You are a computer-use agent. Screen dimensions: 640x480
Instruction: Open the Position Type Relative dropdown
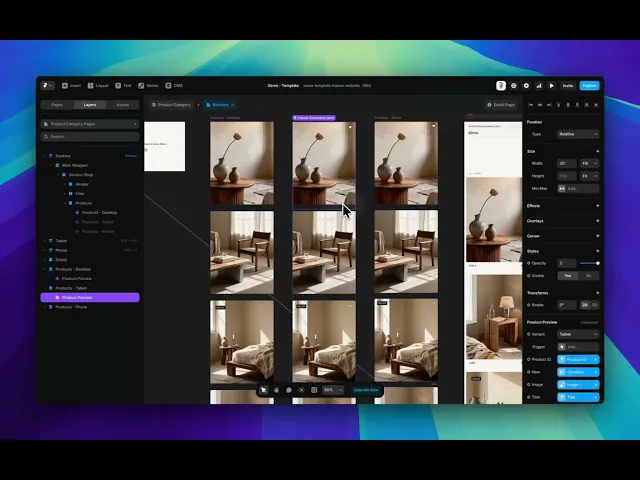578,134
